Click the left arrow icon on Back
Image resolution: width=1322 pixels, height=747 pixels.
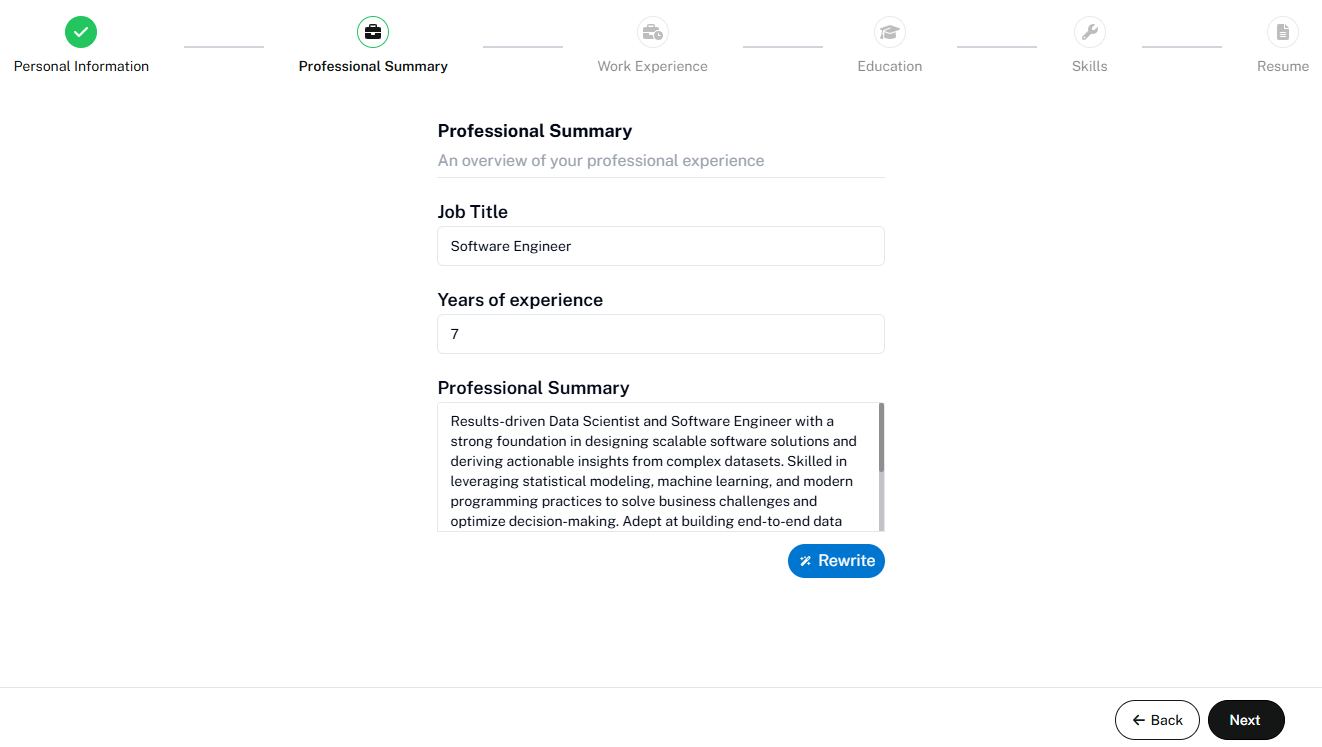[1138, 720]
